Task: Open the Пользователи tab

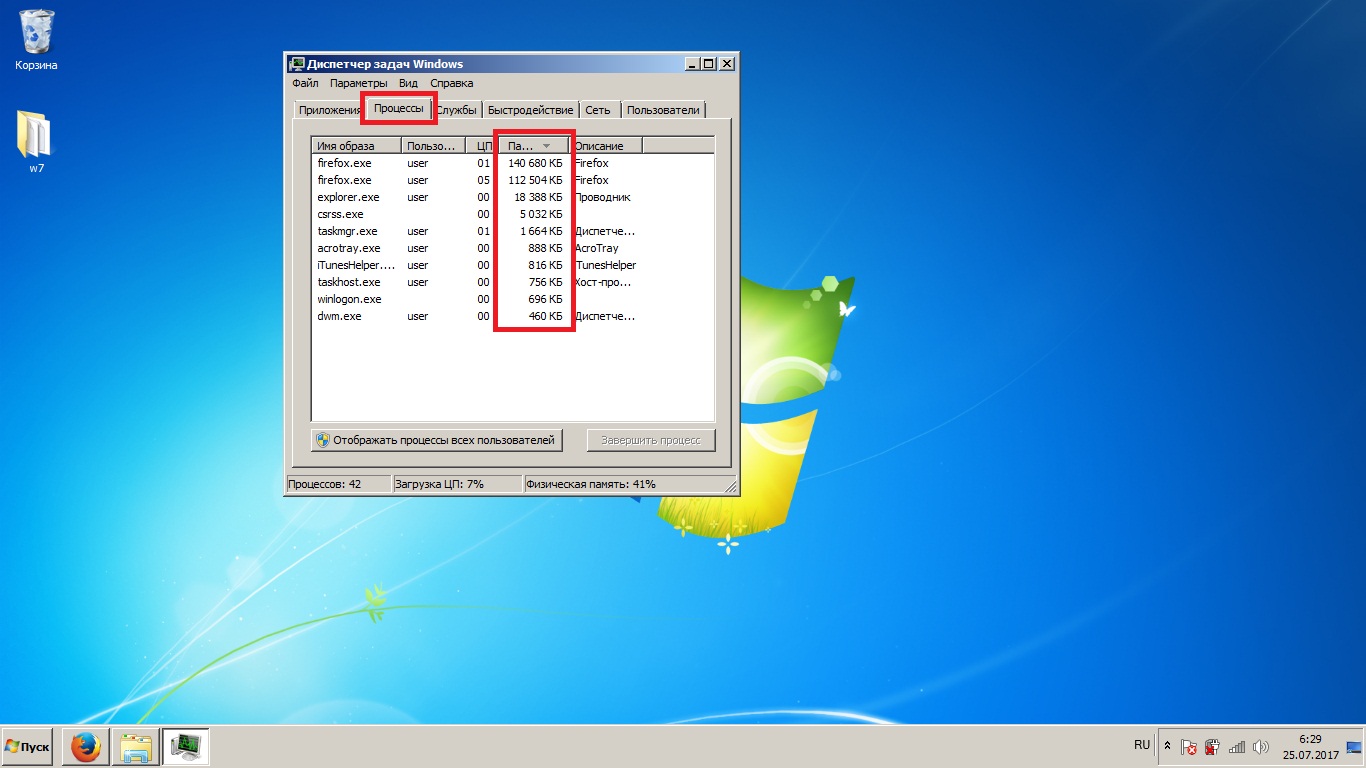Action: [663, 110]
